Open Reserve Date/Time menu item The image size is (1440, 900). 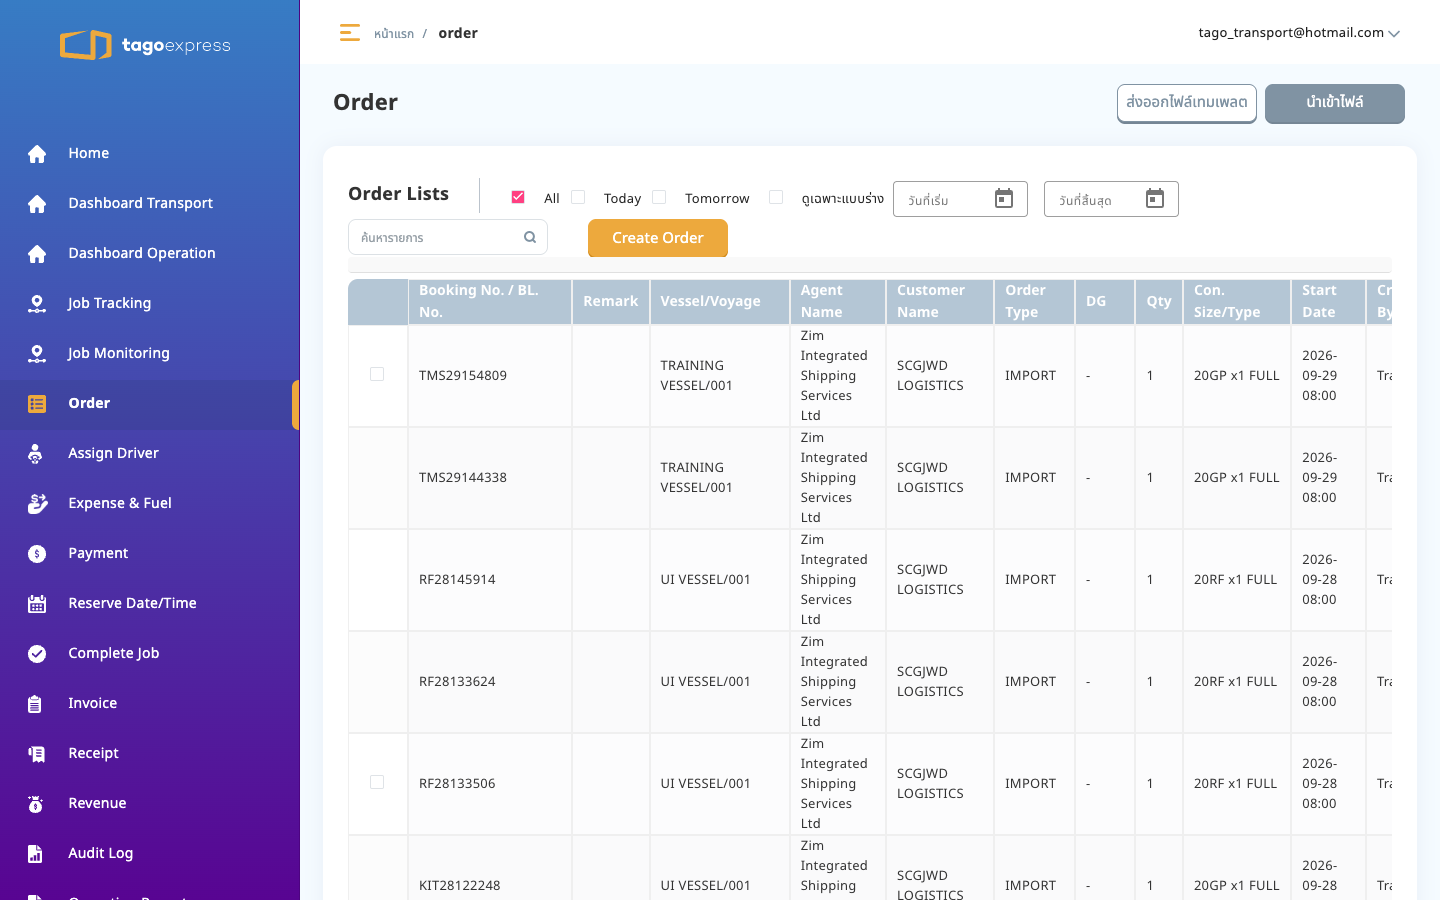click(x=150, y=603)
